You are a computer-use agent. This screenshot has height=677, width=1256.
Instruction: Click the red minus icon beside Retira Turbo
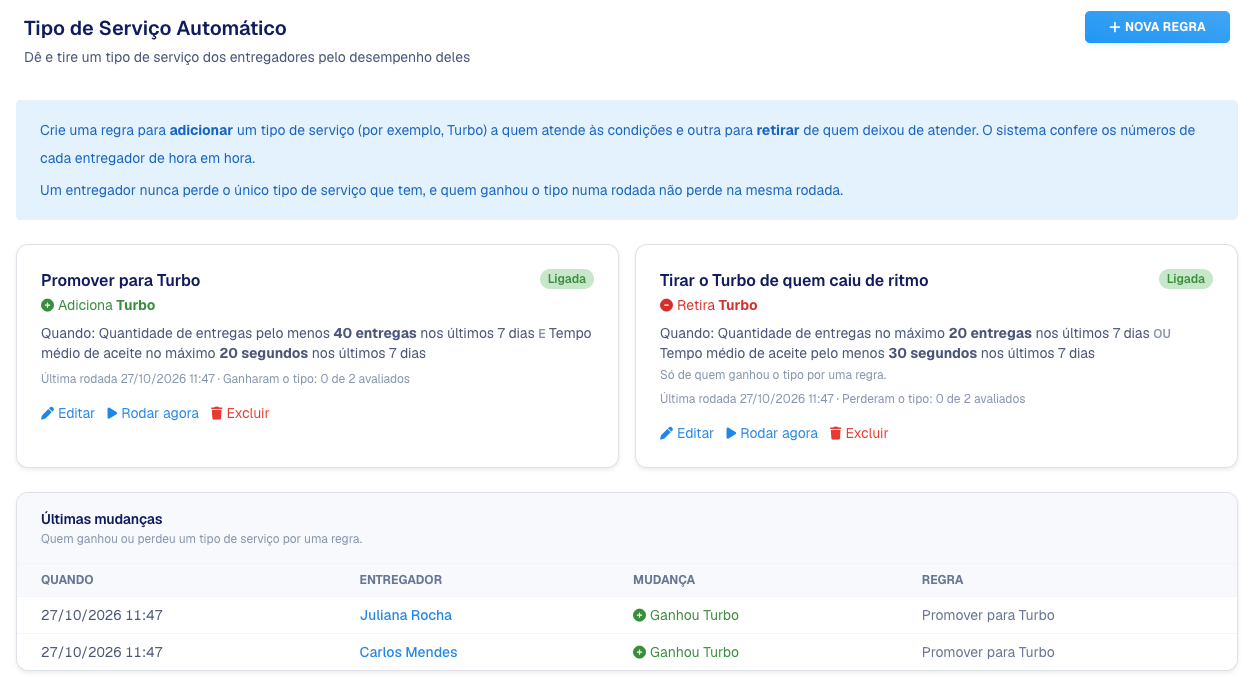click(666, 305)
